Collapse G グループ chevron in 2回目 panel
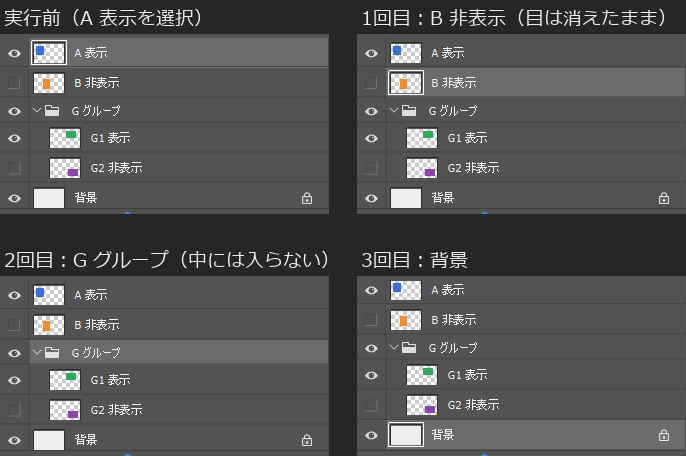 [x=37, y=352]
